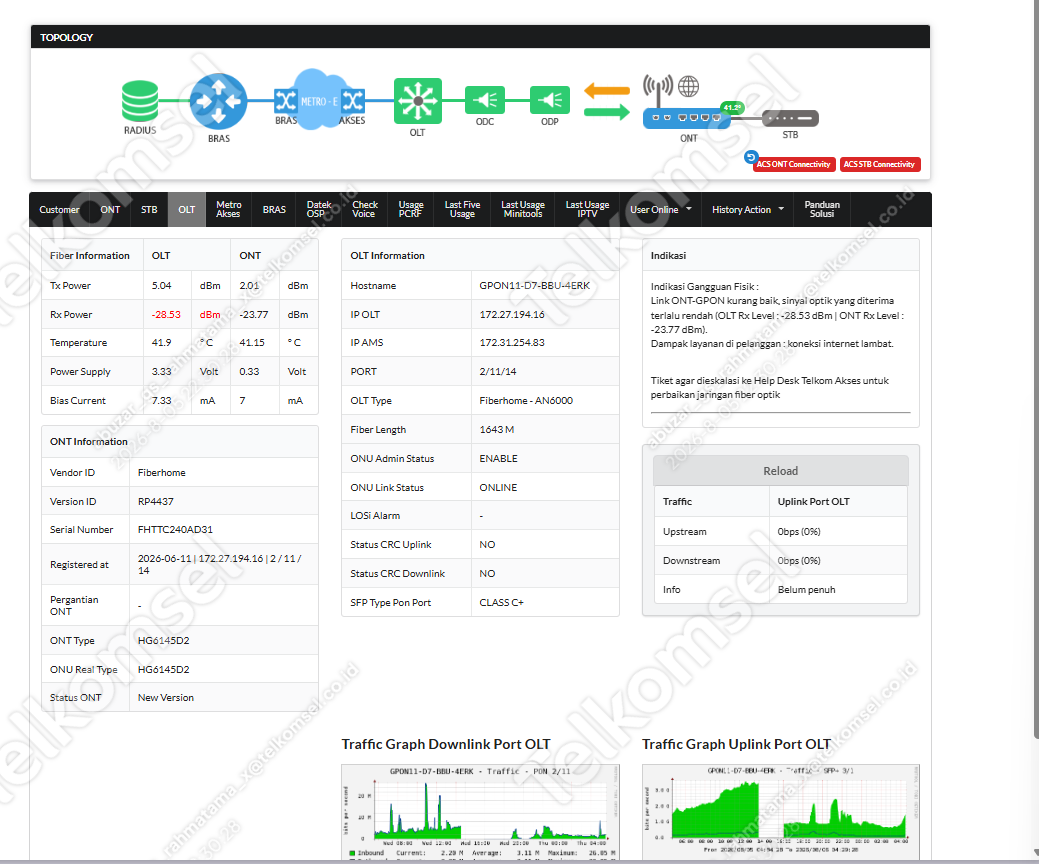The image size is (1039, 864).
Task: Open the Check Voice tab
Action: coord(364,209)
